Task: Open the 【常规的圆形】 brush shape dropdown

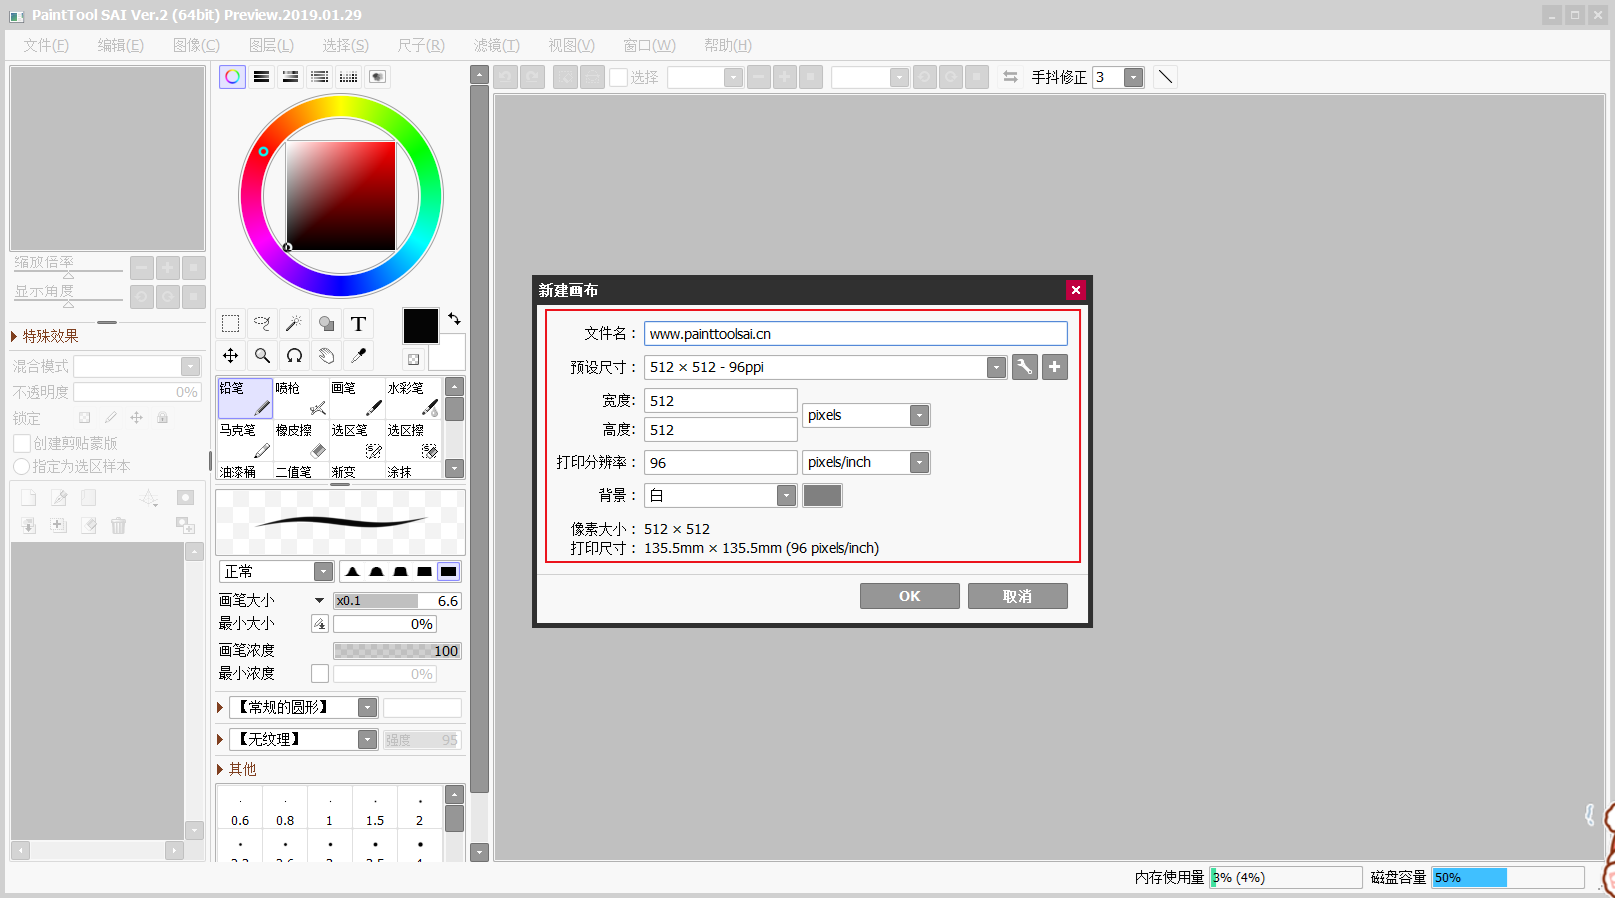Action: click(368, 707)
